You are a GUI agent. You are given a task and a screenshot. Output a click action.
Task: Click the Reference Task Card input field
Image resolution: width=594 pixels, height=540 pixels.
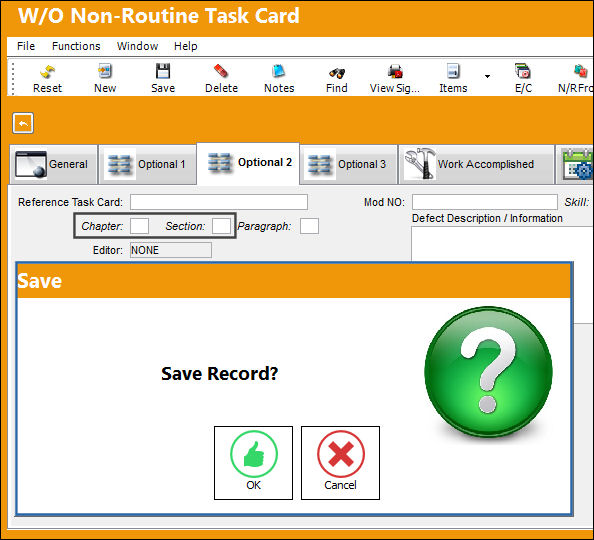[219, 202]
